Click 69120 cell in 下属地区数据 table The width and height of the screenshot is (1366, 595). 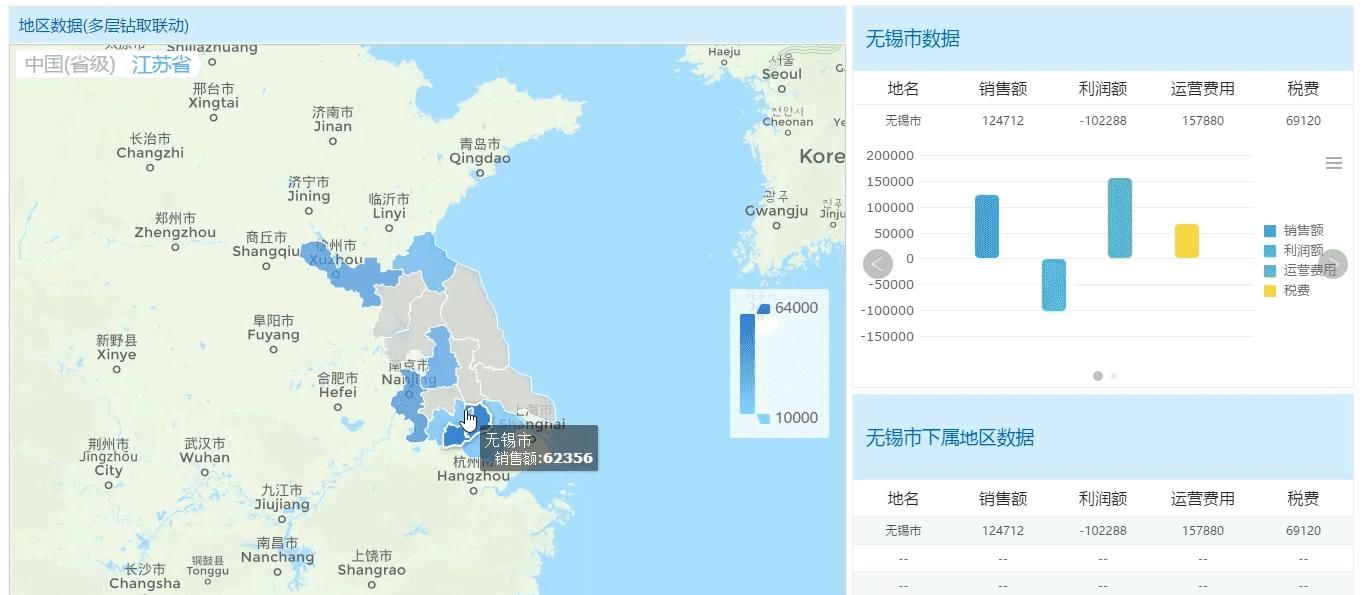tap(1303, 531)
